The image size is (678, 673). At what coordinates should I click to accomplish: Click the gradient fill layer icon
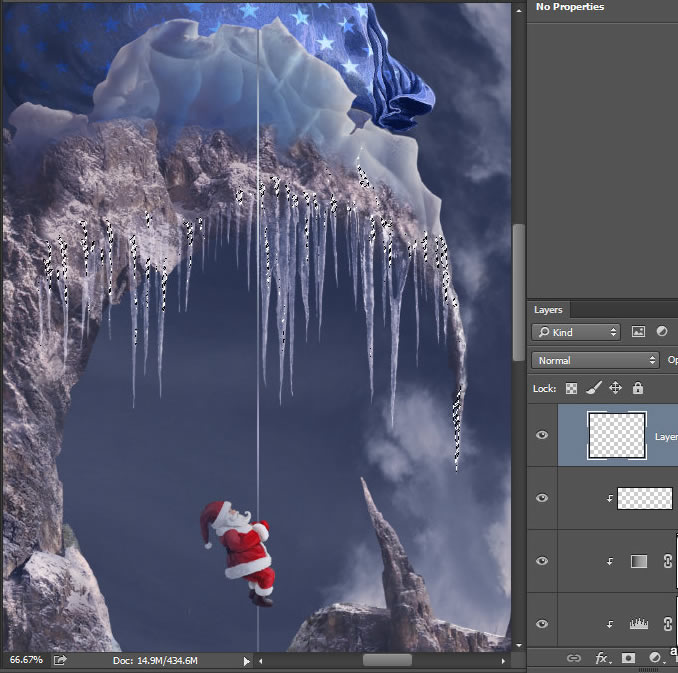(x=638, y=562)
